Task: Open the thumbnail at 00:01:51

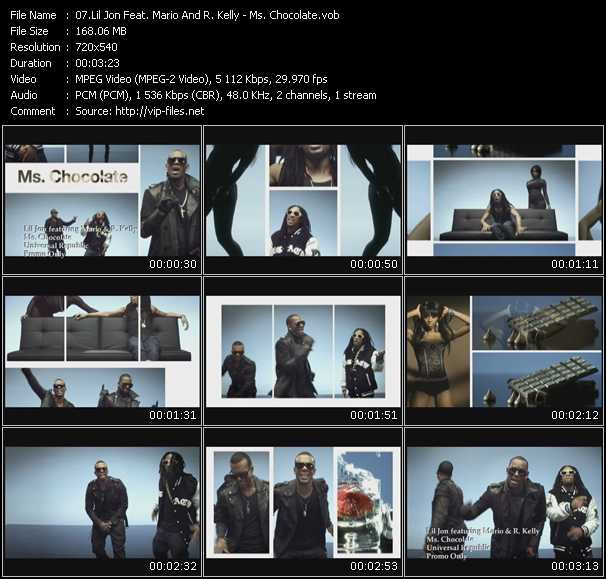Action: coord(303,351)
